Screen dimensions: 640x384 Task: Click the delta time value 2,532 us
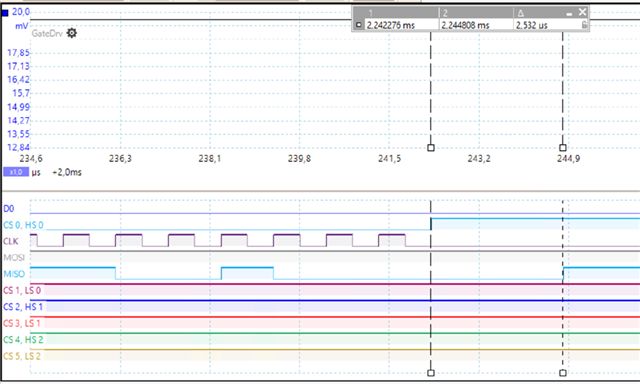(531, 25)
